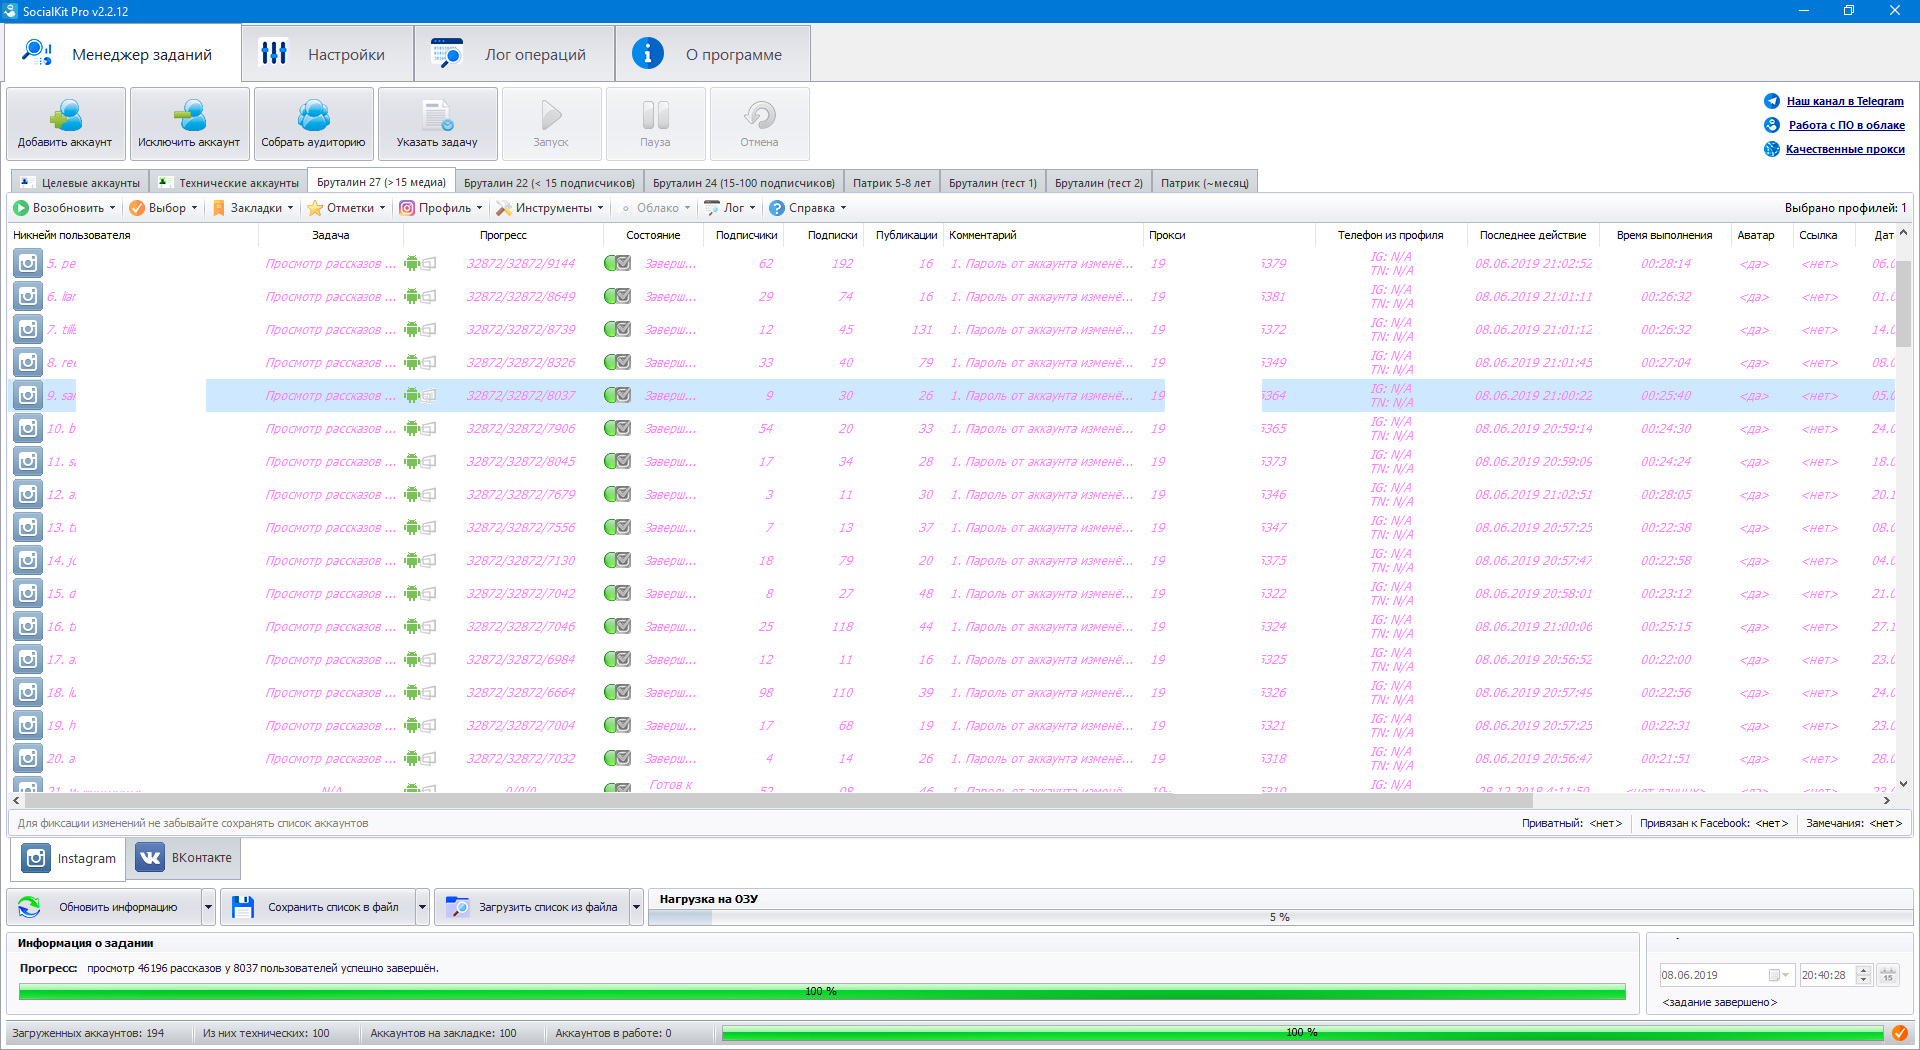Click the Лог операций tab icon
Viewport: 1920px width, 1050px height.
[x=447, y=53]
